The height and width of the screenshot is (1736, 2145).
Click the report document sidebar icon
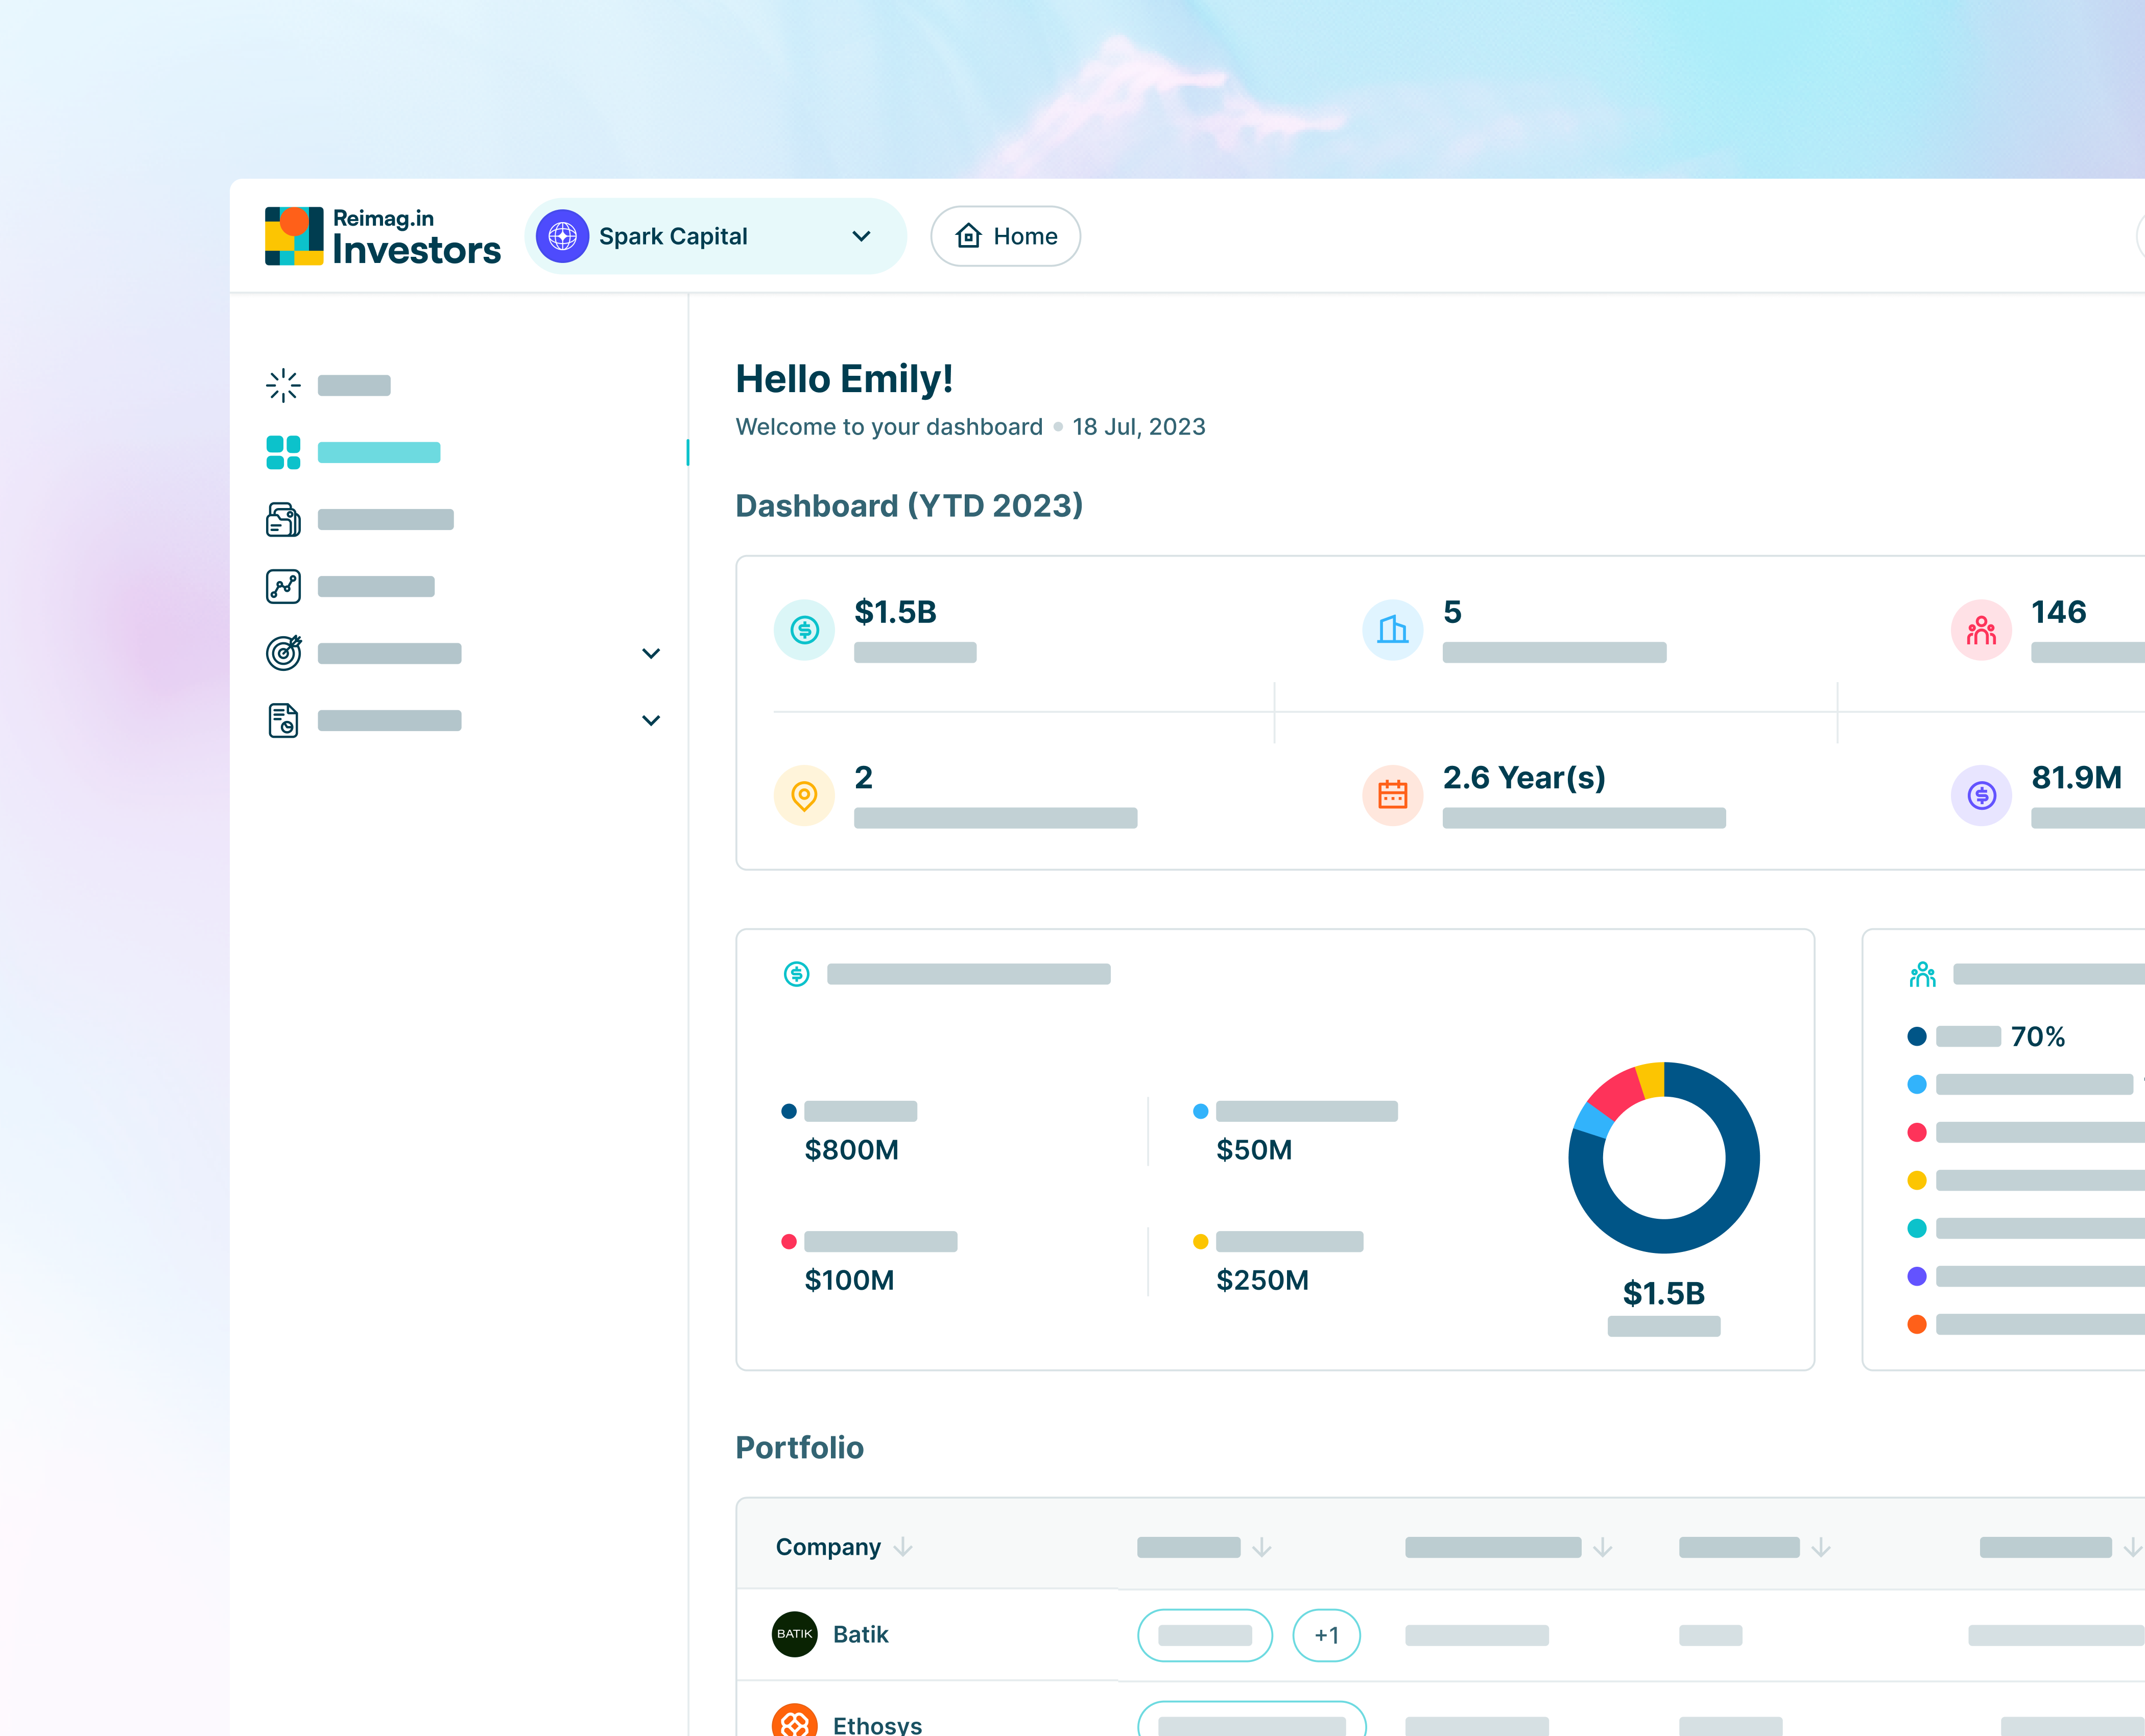[283, 720]
